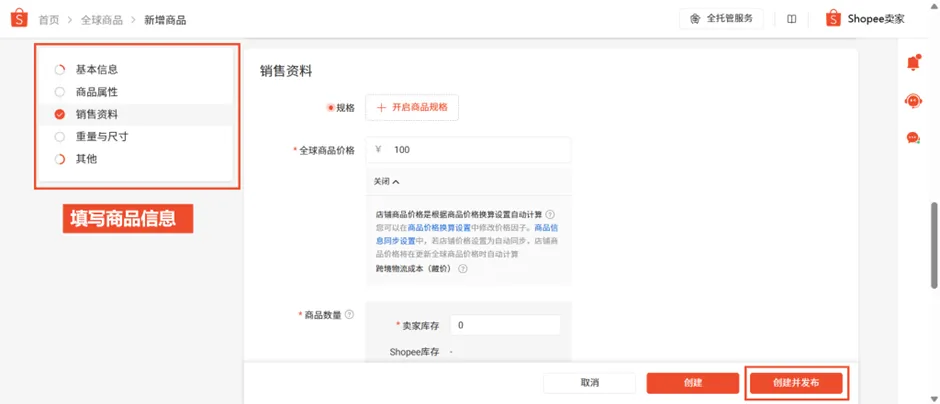Click 创建 button

692,383
